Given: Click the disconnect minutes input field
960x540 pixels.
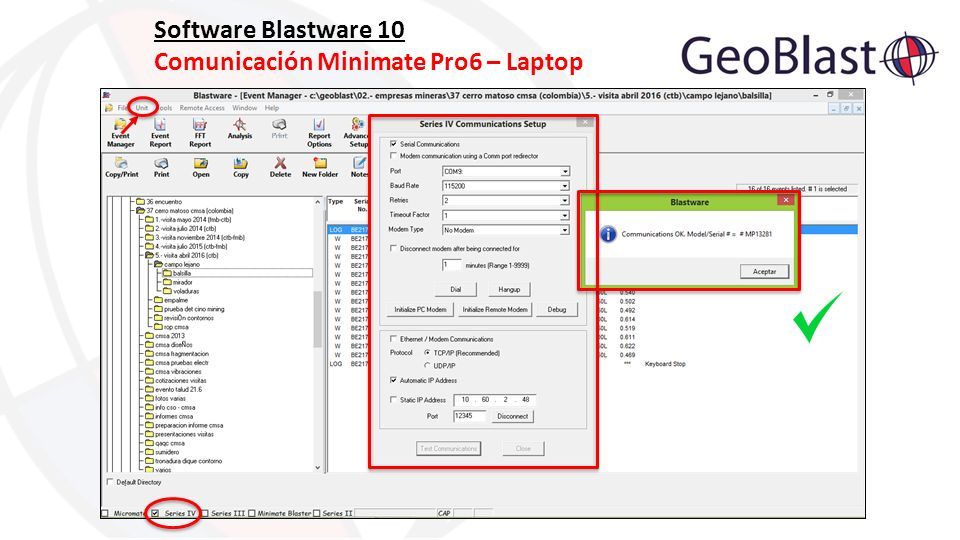Looking at the screenshot, I should (452, 265).
